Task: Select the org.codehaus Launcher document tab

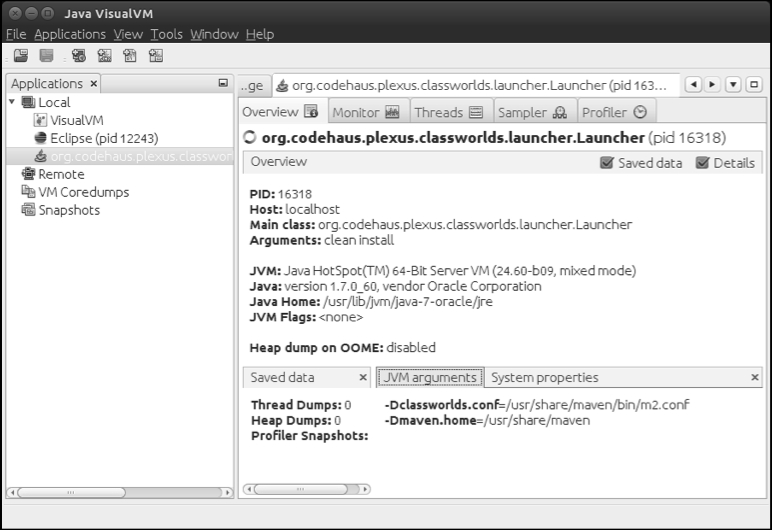Action: pos(476,86)
